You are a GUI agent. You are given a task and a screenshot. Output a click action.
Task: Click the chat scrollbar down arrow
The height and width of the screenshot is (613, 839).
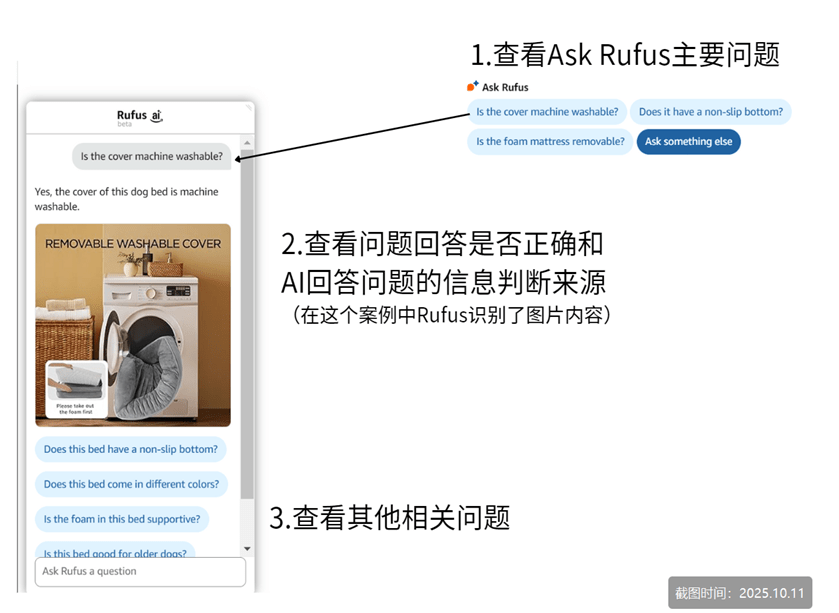tap(247, 548)
